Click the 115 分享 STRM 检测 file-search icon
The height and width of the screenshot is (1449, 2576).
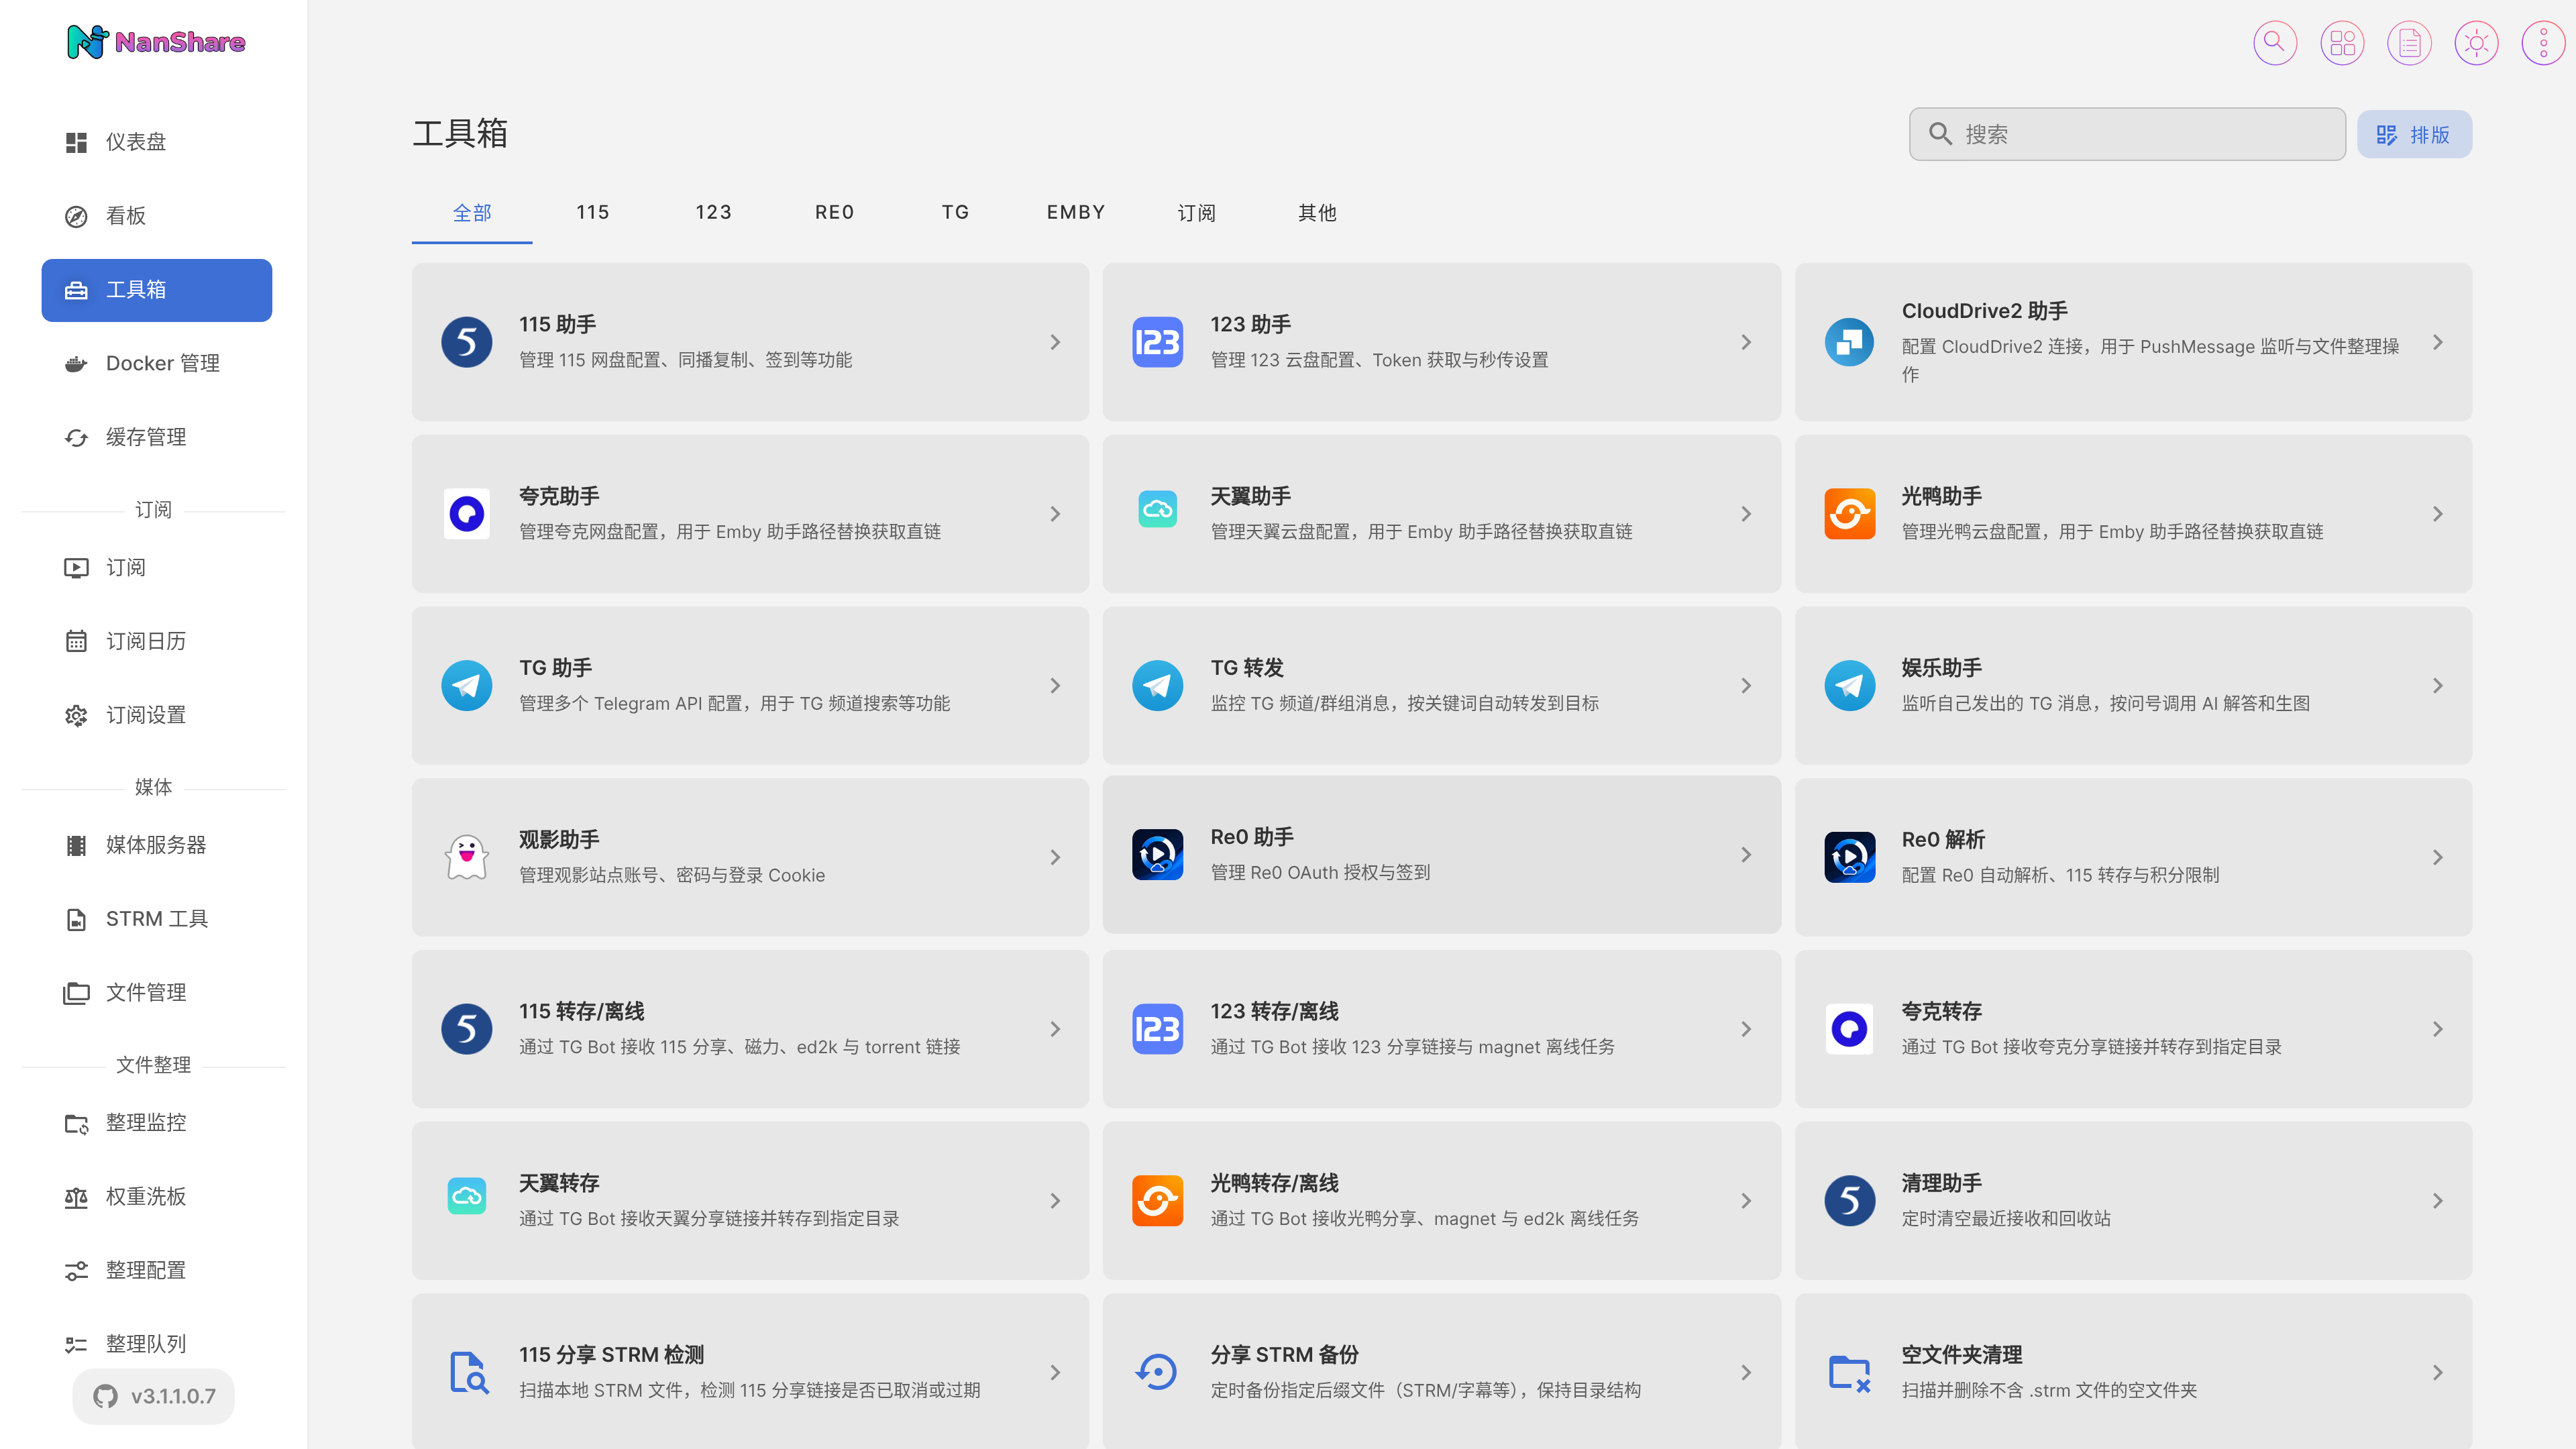(468, 1373)
